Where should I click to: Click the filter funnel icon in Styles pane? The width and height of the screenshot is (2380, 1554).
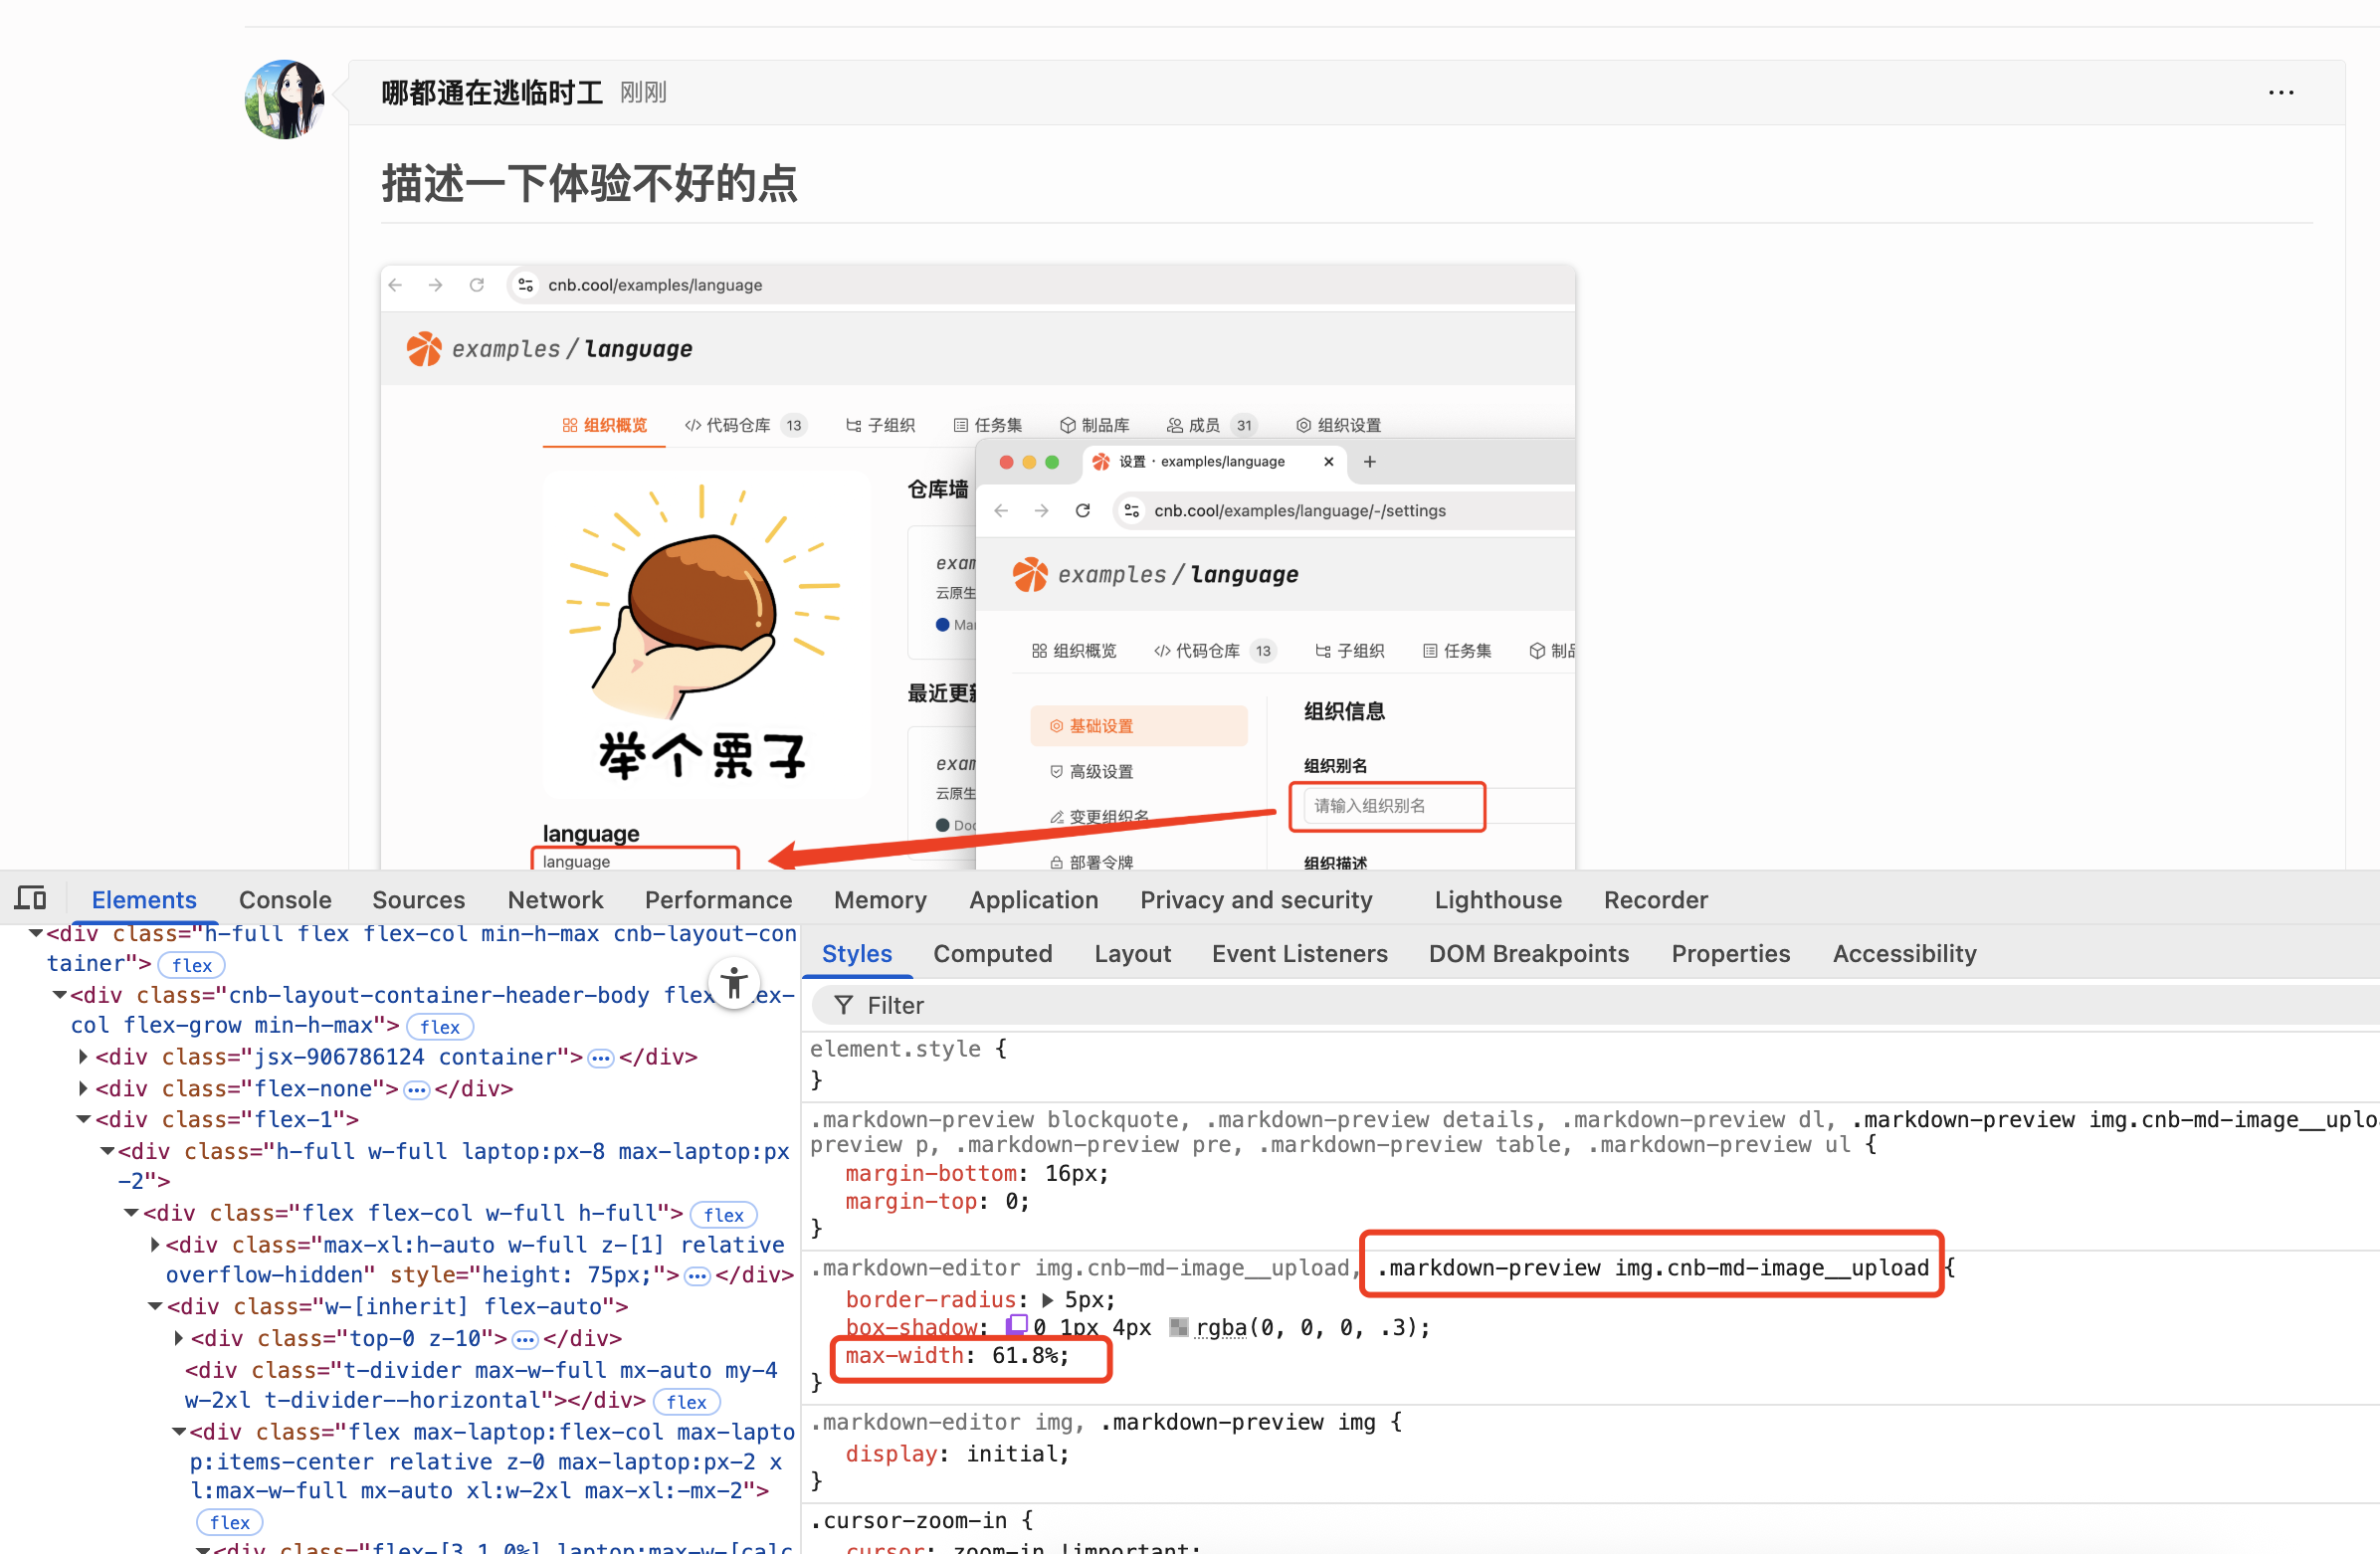click(x=845, y=1005)
